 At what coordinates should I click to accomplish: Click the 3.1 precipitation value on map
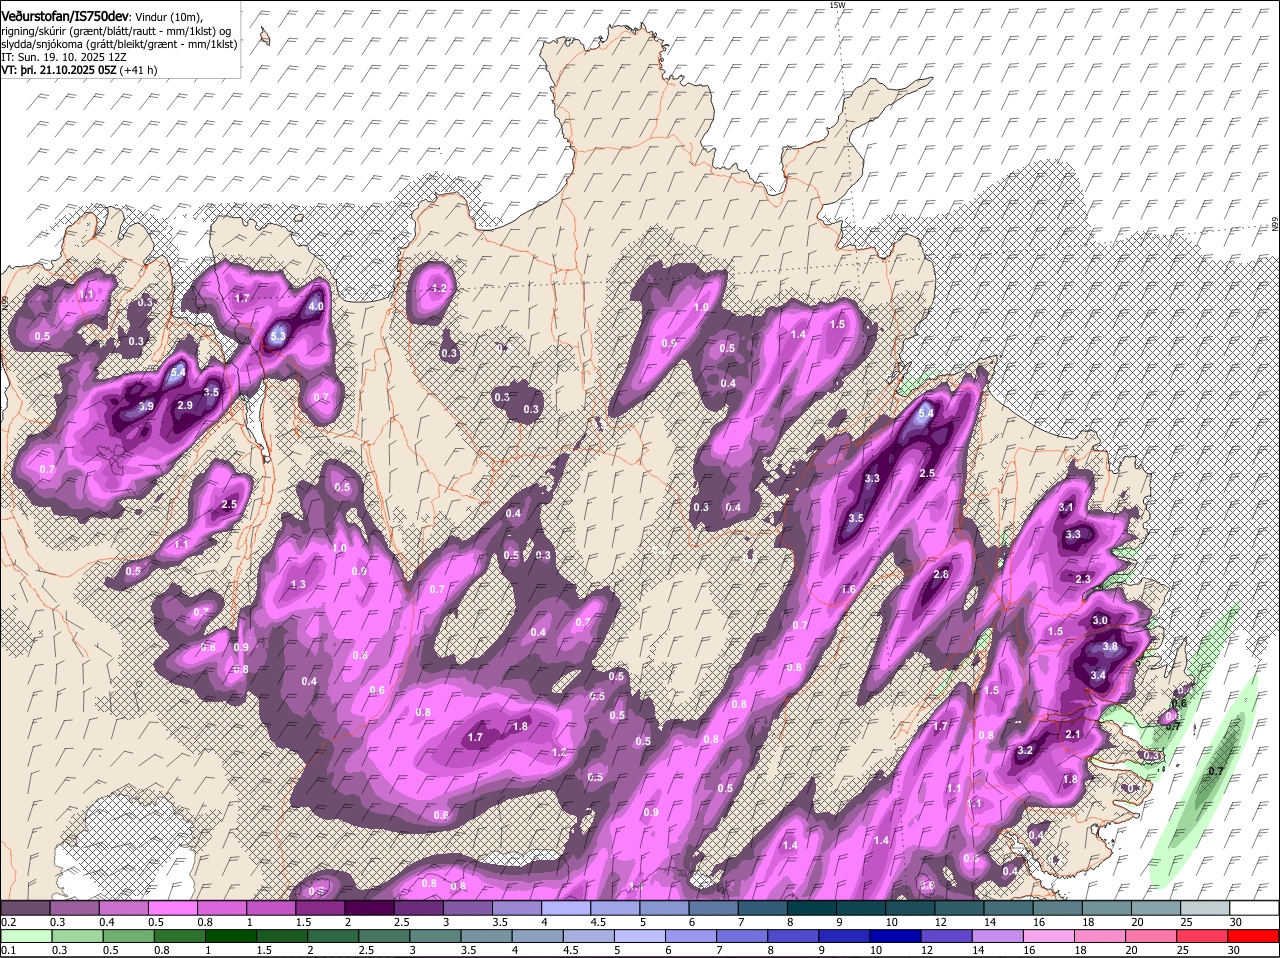tap(1066, 508)
